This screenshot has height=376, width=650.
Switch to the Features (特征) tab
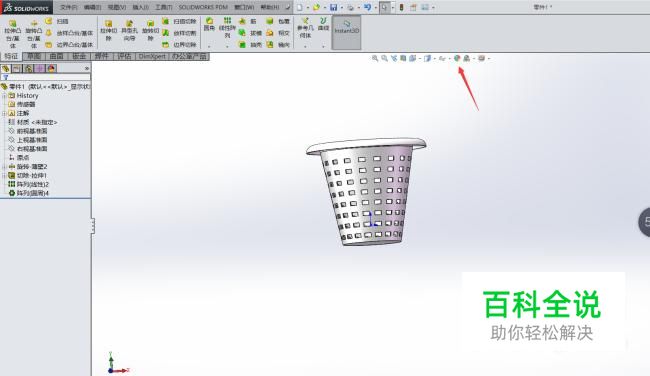point(11,56)
